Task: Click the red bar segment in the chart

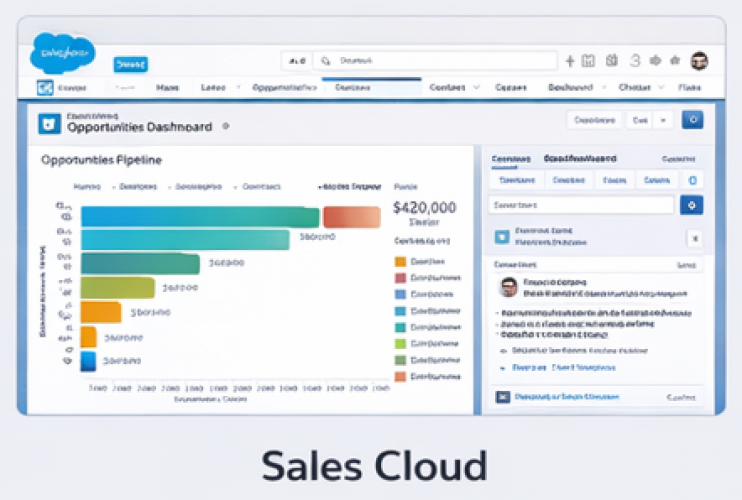Action: pyautogui.click(x=352, y=217)
